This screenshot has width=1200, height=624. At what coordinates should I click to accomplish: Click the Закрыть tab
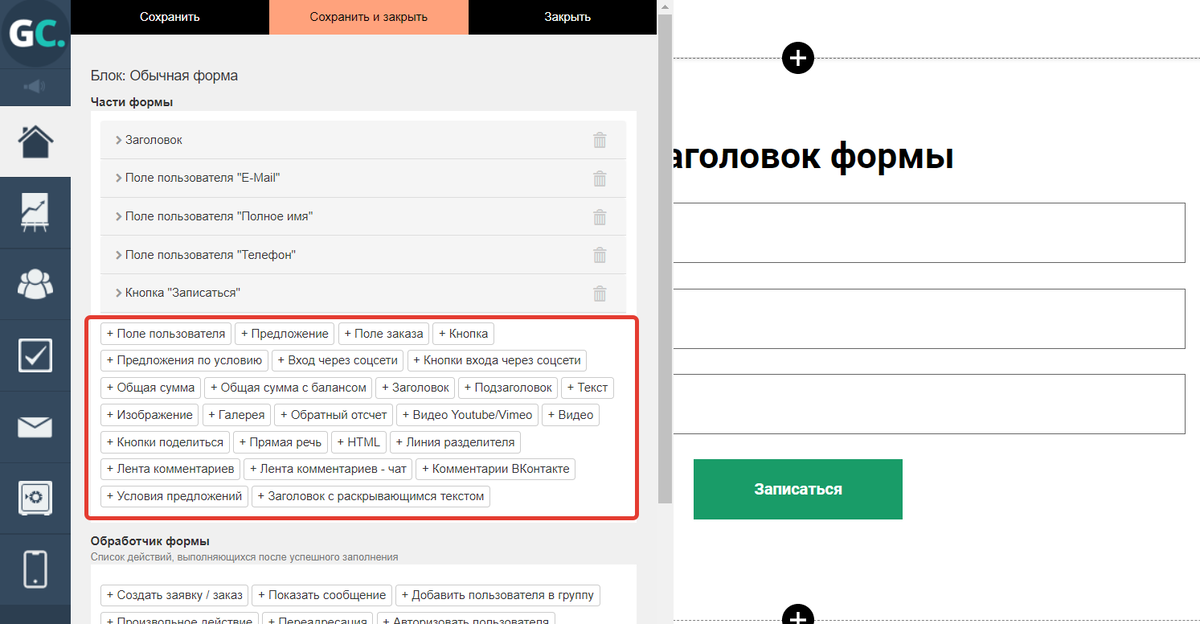pos(567,17)
